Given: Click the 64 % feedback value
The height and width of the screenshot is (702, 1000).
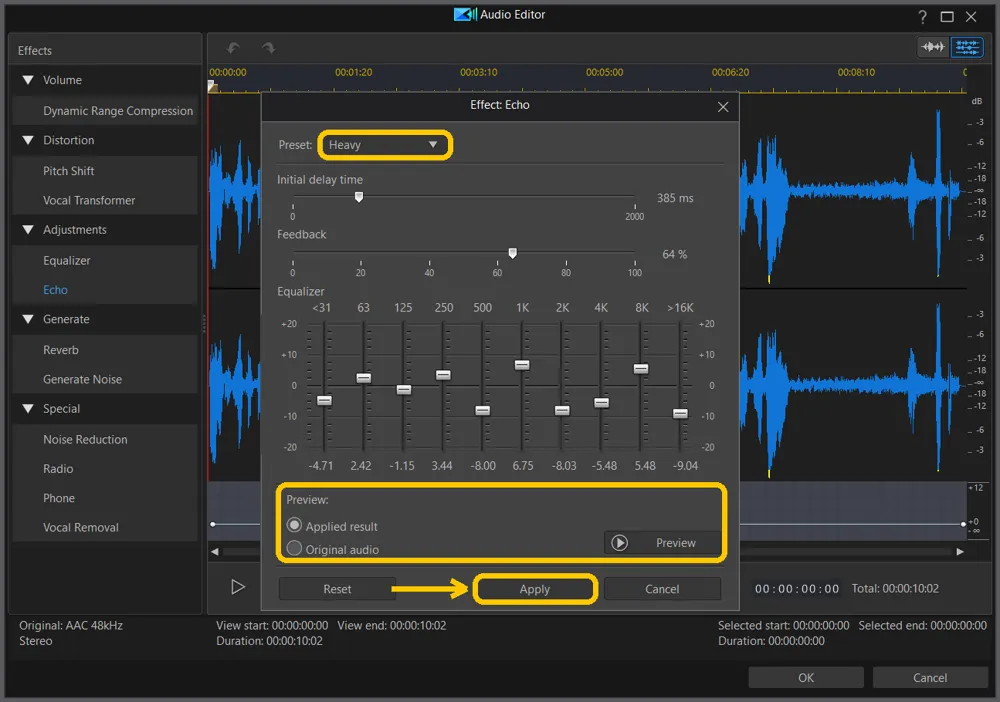Looking at the screenshot, I should (x=675, y=254).
